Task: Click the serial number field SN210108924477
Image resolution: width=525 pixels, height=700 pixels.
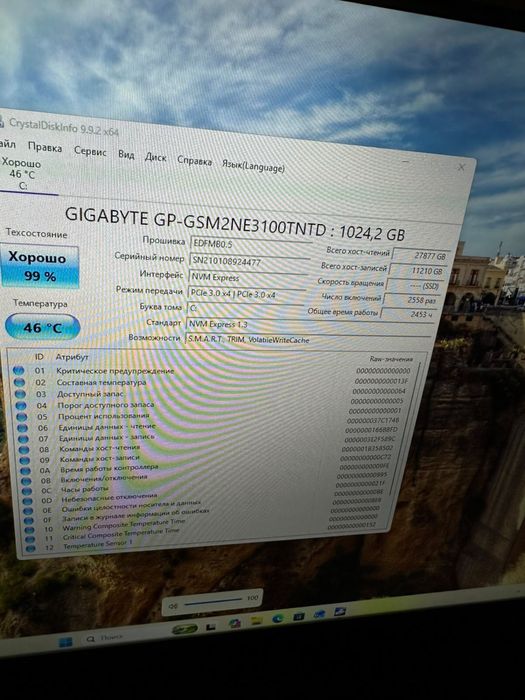Action: click(250, 262)
